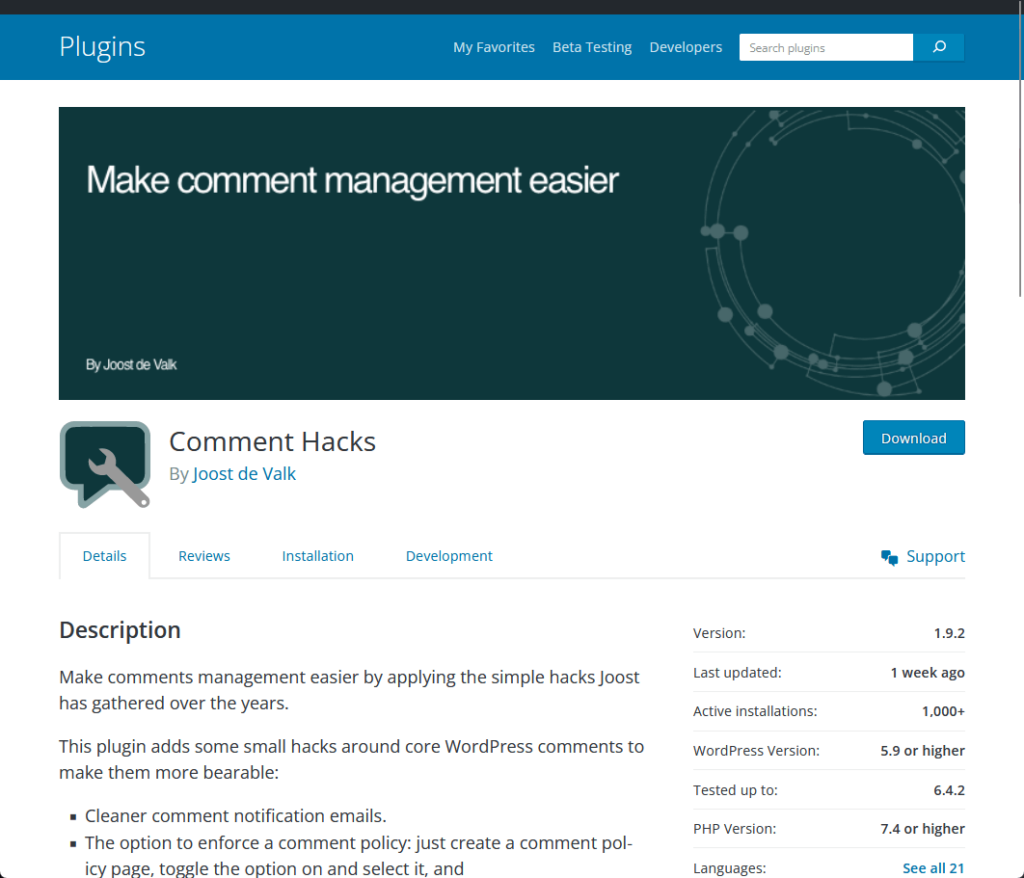Viewport: 1024px width, 878px height.
Task: Click the '1,000+' installations value
Action: (943, 711)
